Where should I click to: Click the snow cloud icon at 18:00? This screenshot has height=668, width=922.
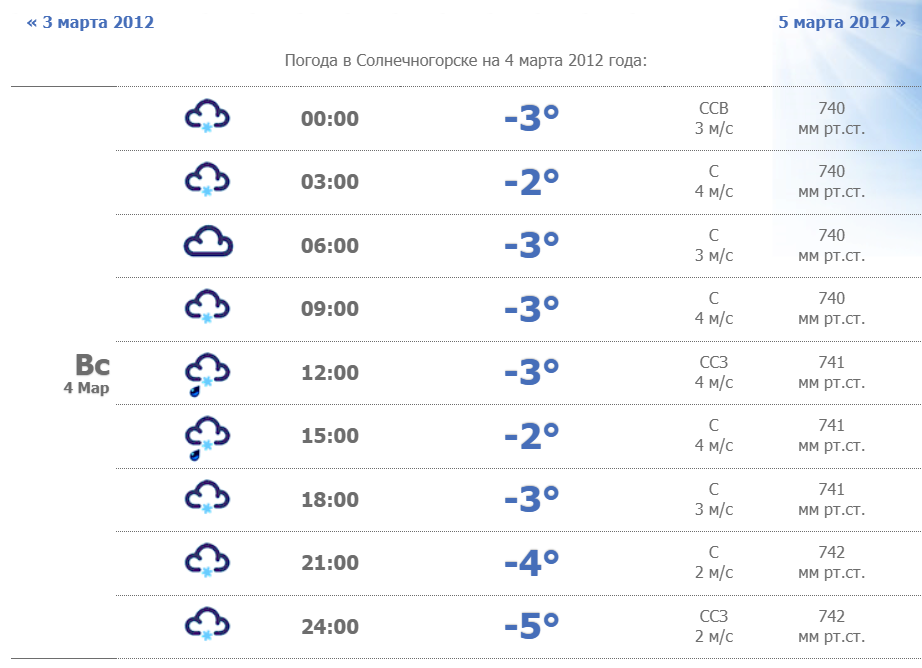207,498
